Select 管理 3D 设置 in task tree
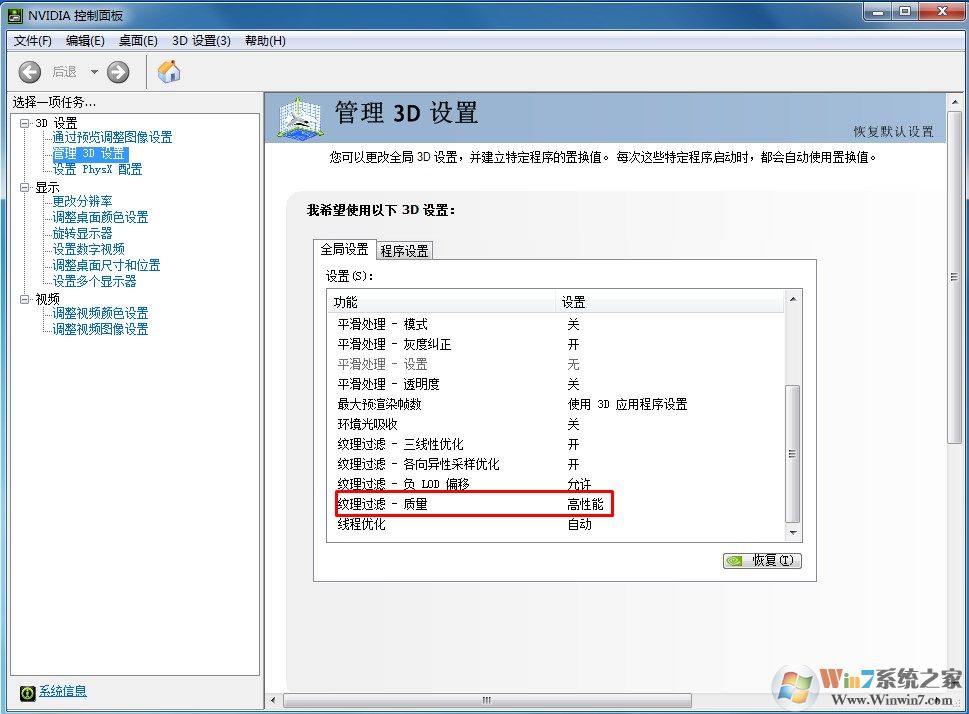The height and width of the screenshot is (714, 969). 90,153
